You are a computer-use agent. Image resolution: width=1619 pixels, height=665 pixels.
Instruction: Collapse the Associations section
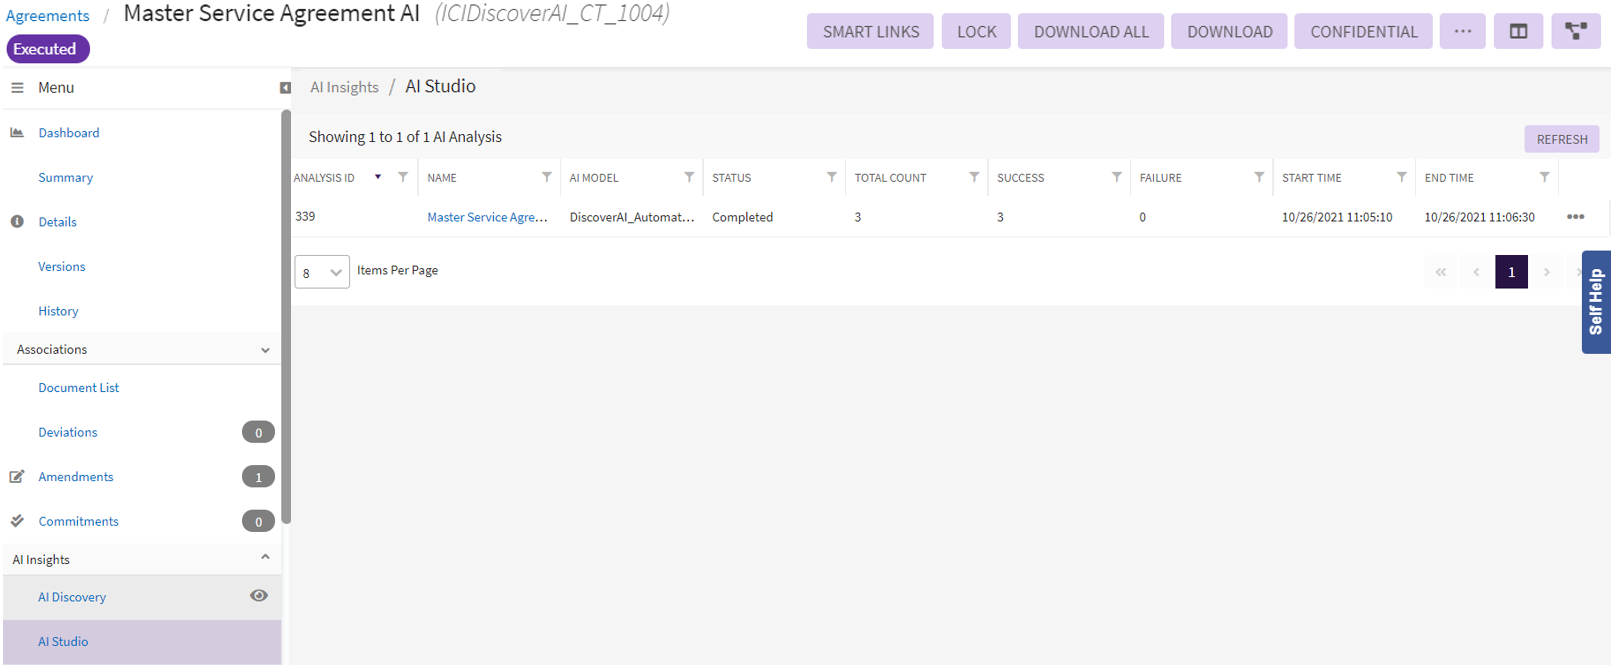265,350
